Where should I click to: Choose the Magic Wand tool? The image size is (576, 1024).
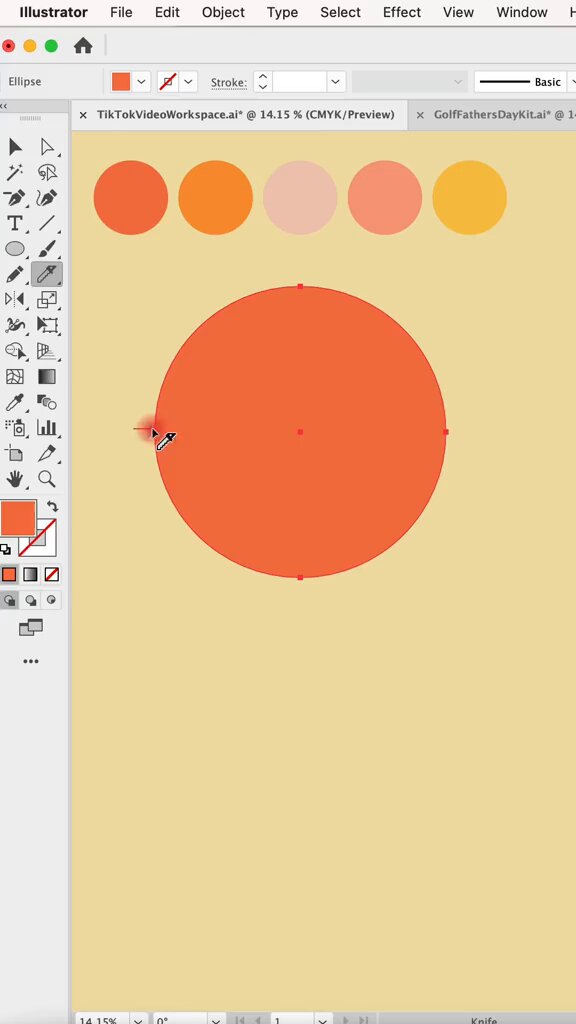tap(15, 172)
